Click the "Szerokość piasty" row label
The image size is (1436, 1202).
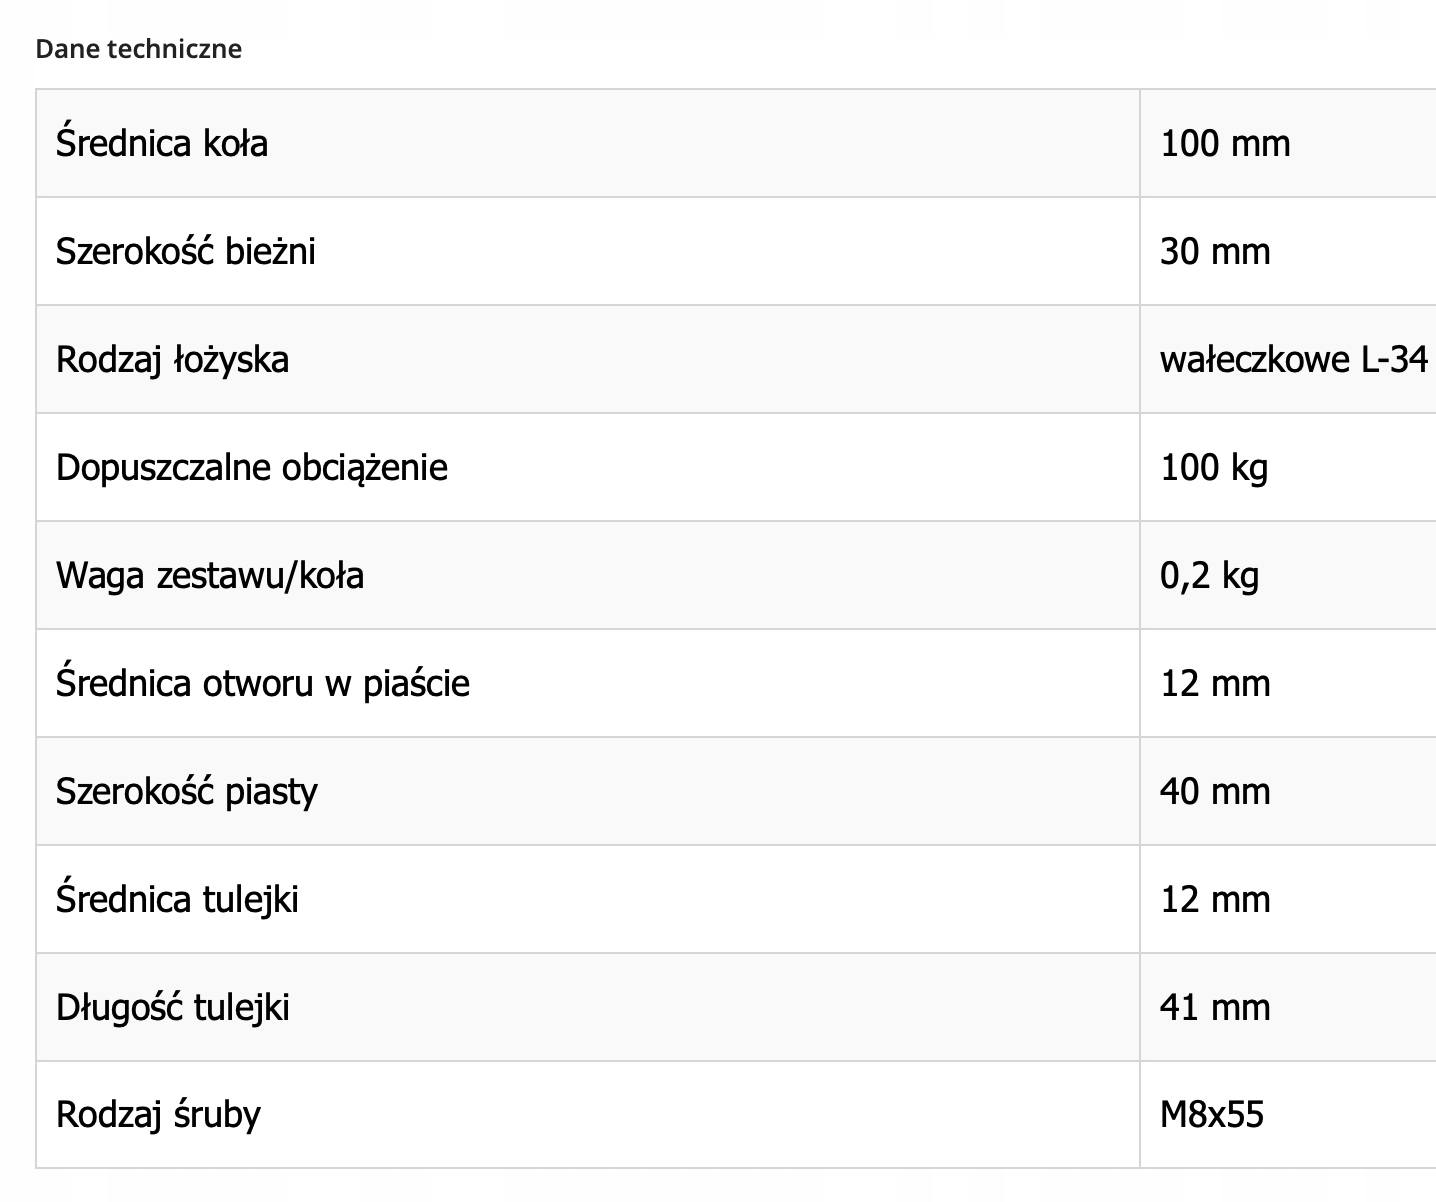click(x=187, y=791)
